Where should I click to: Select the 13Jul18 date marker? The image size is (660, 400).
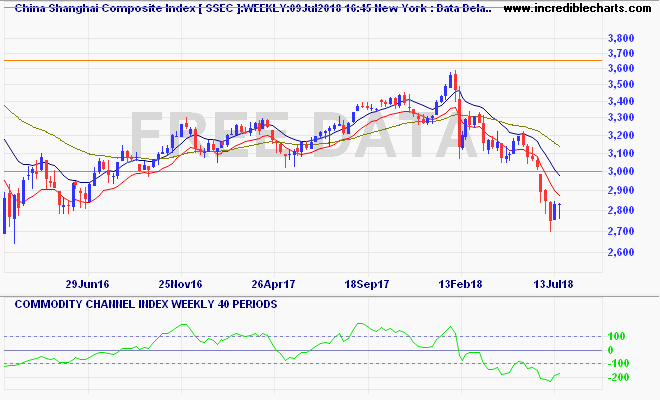pos(550,283)
